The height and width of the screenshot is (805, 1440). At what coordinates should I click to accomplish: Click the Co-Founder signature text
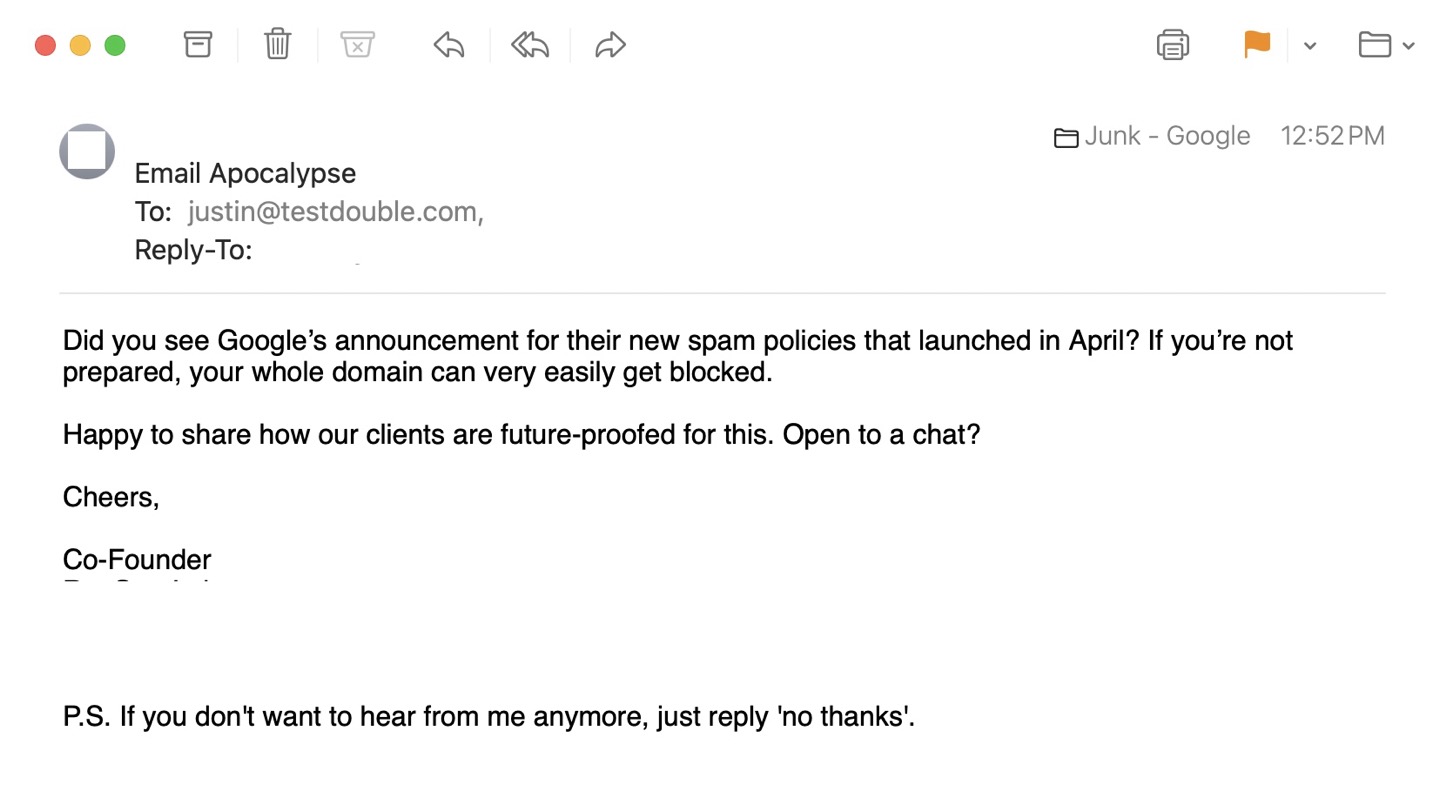137,559
